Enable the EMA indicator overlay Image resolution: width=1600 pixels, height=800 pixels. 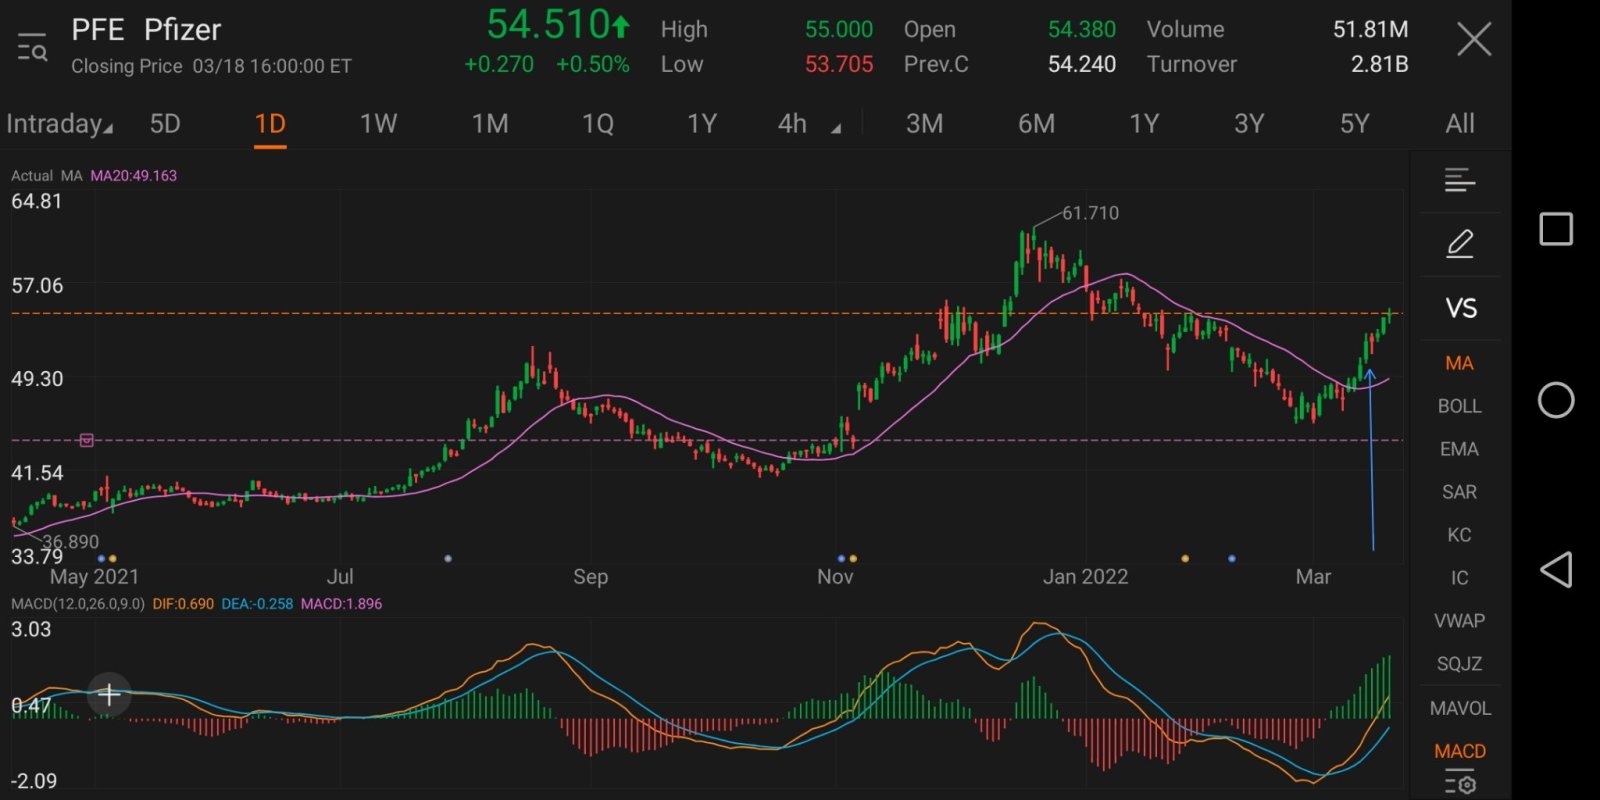[x=1459, y=449]
